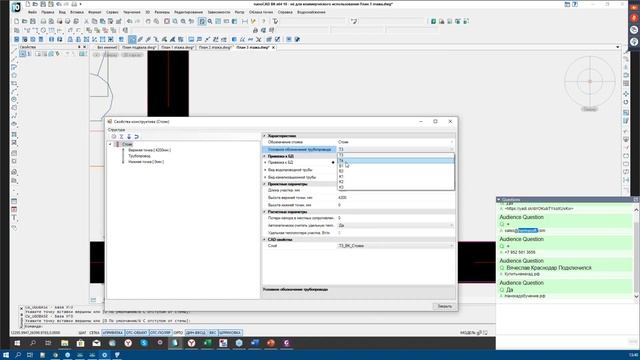Toggle ВЕС lineweight in status bar
640x360 pixels.
click(x=213, y=333)
